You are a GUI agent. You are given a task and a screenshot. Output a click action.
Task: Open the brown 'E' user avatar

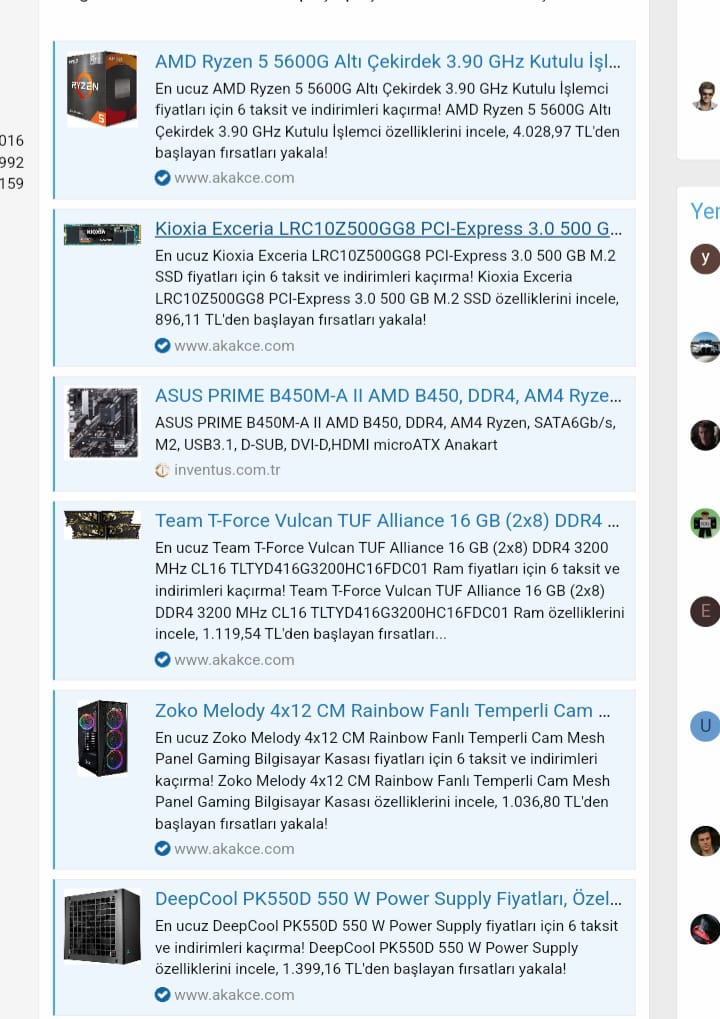click(x=705, y=611)
